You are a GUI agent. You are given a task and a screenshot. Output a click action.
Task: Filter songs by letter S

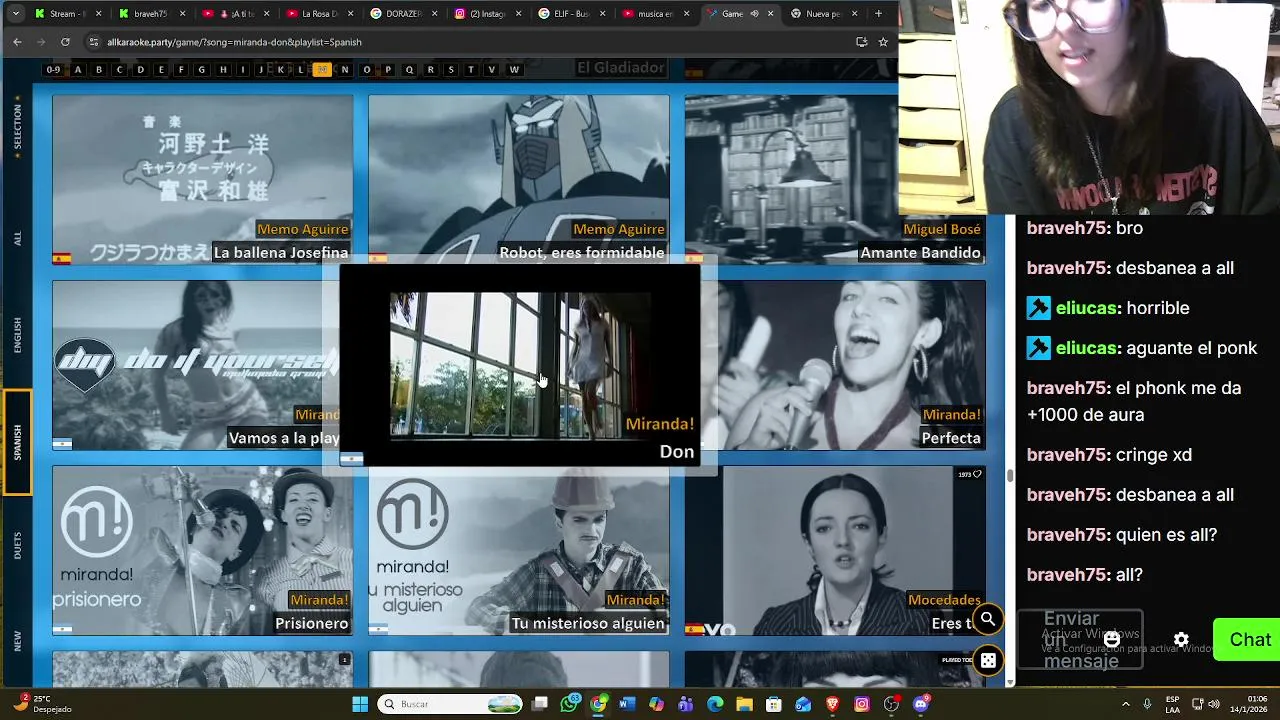click(451, 69)
